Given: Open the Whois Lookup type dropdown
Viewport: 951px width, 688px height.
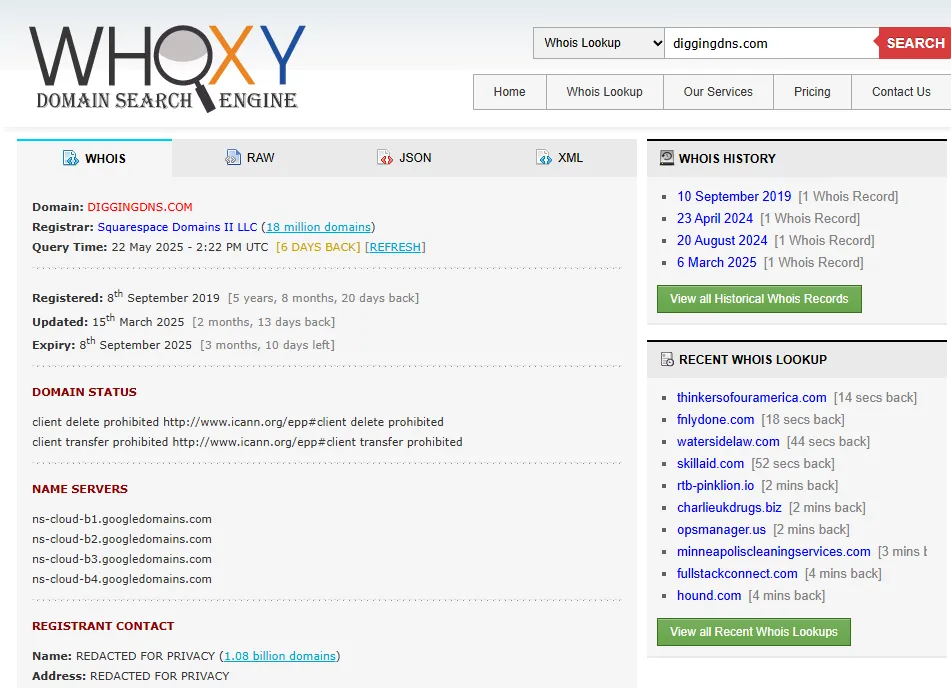Looking at the screenshot, I should [599, 43].
